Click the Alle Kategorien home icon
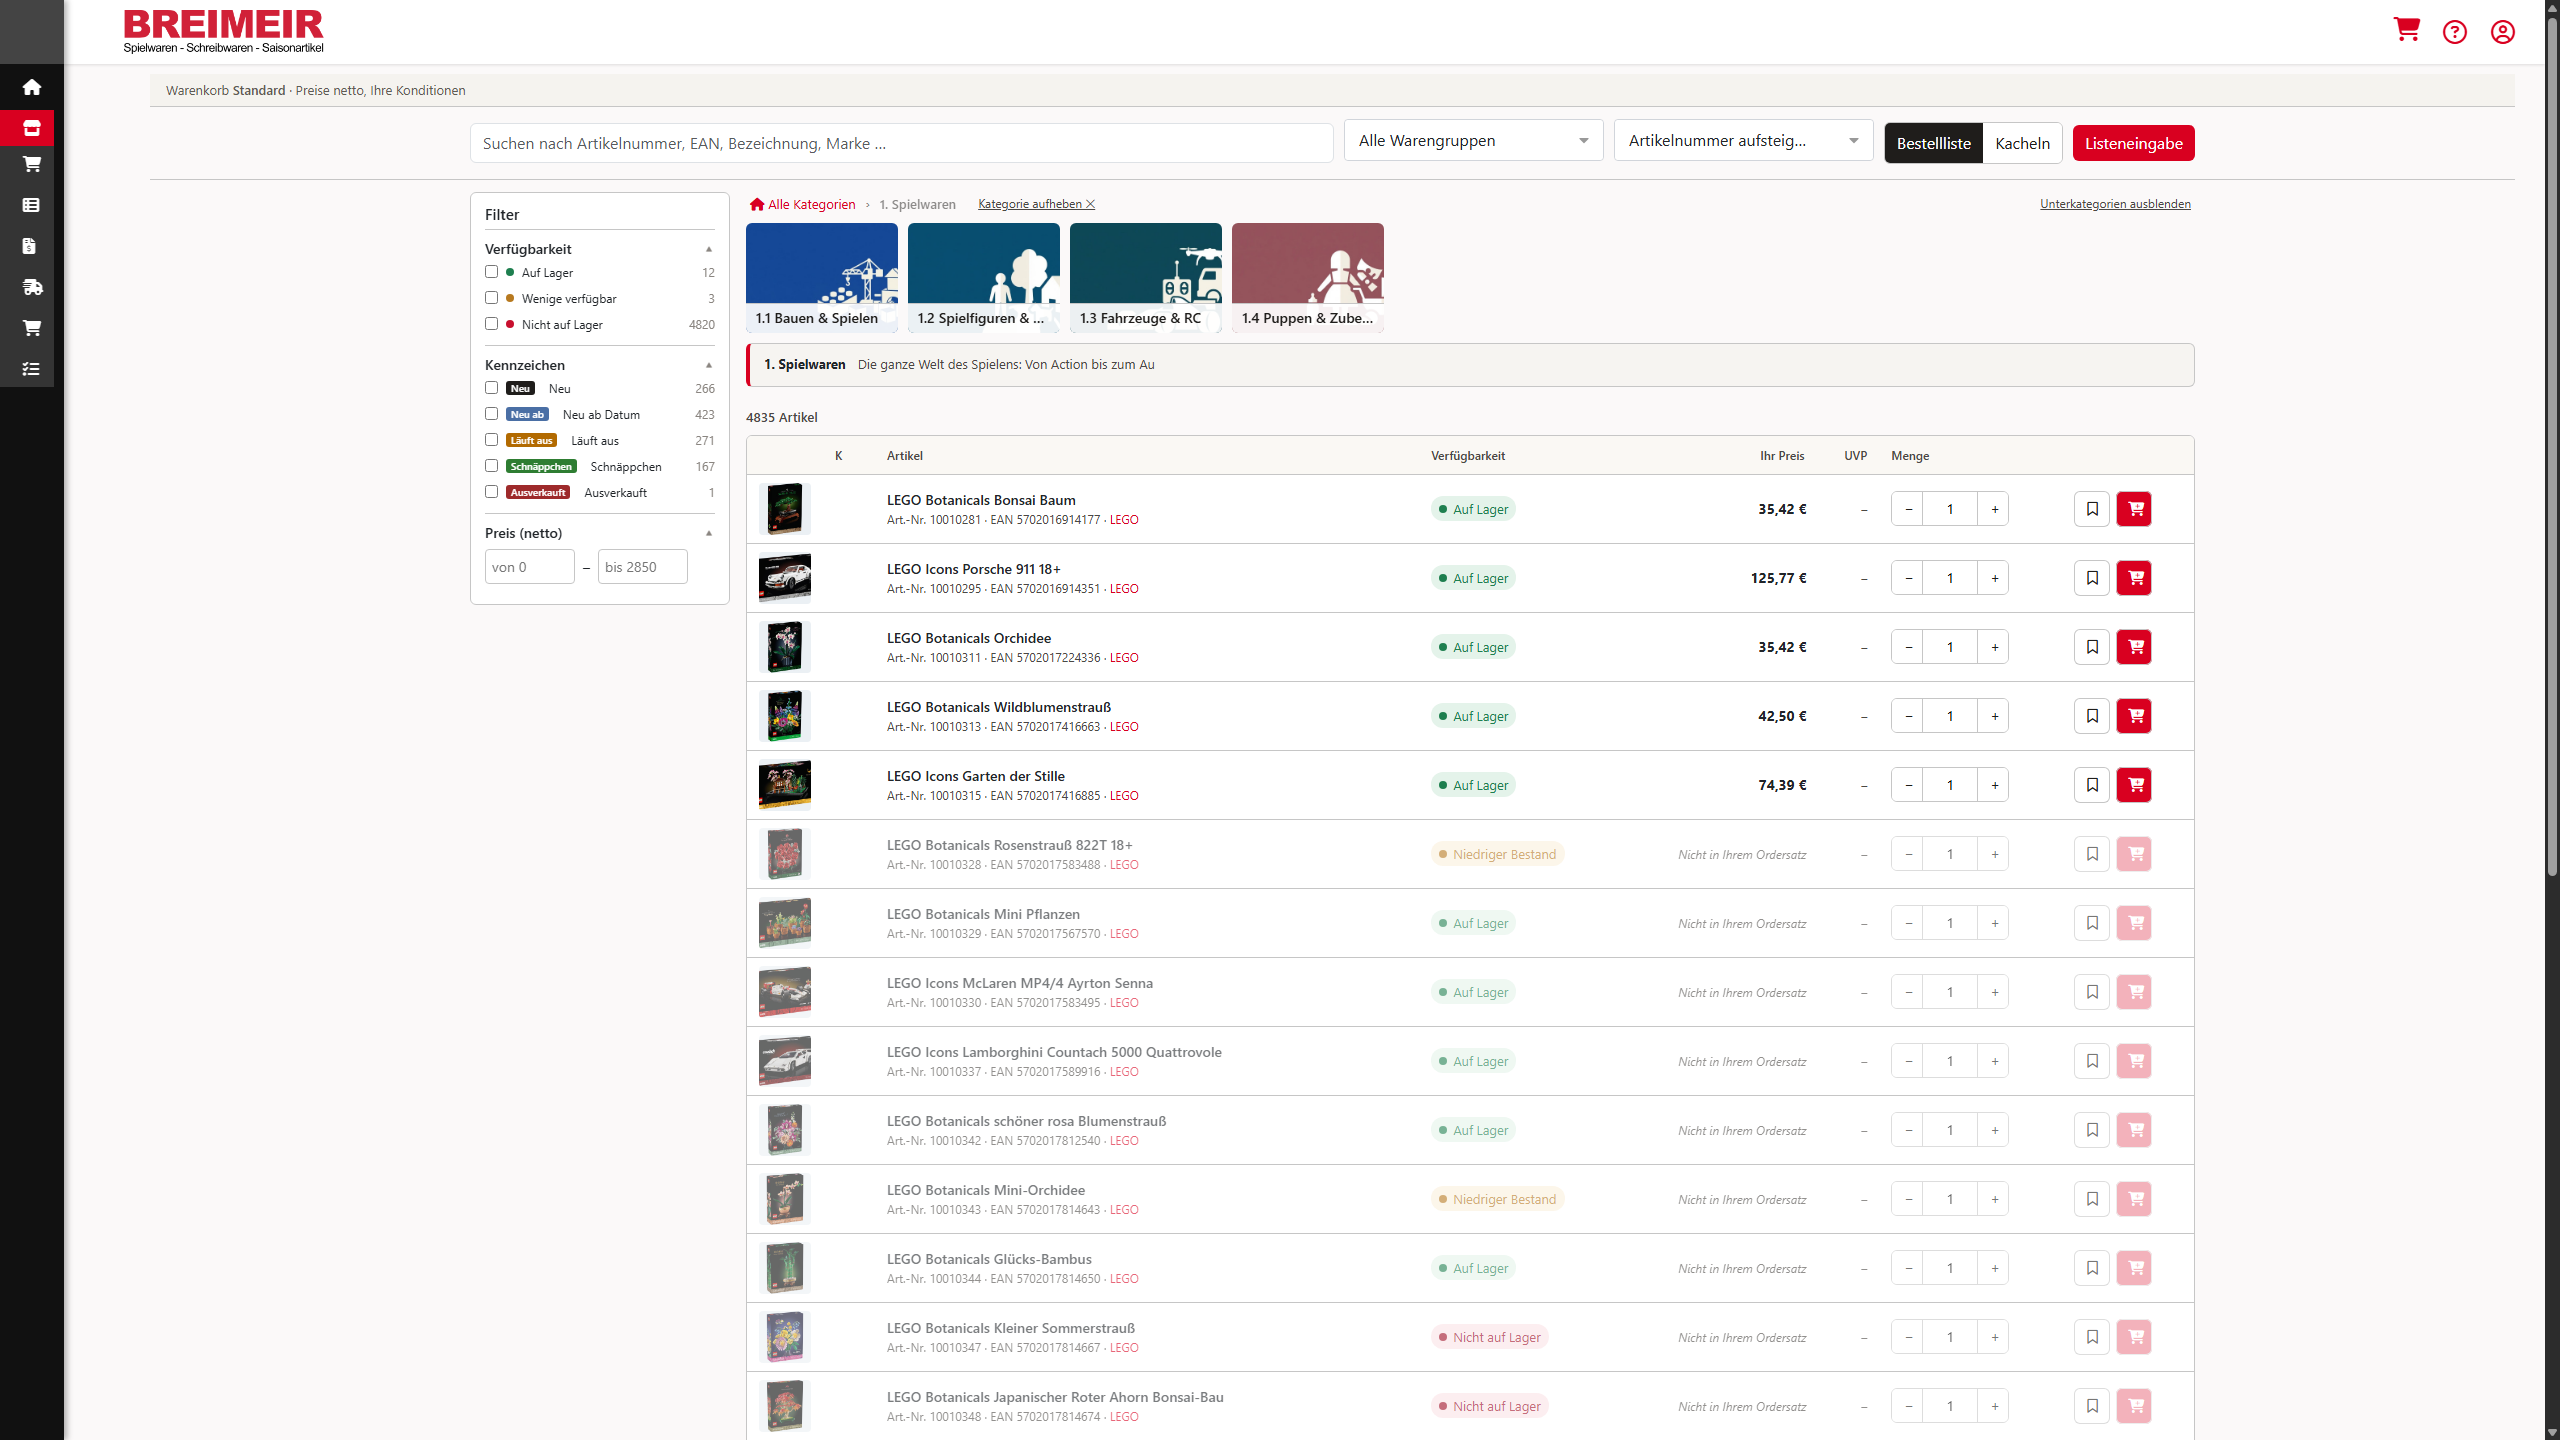 pyautogui.click(x=757, y=204)
